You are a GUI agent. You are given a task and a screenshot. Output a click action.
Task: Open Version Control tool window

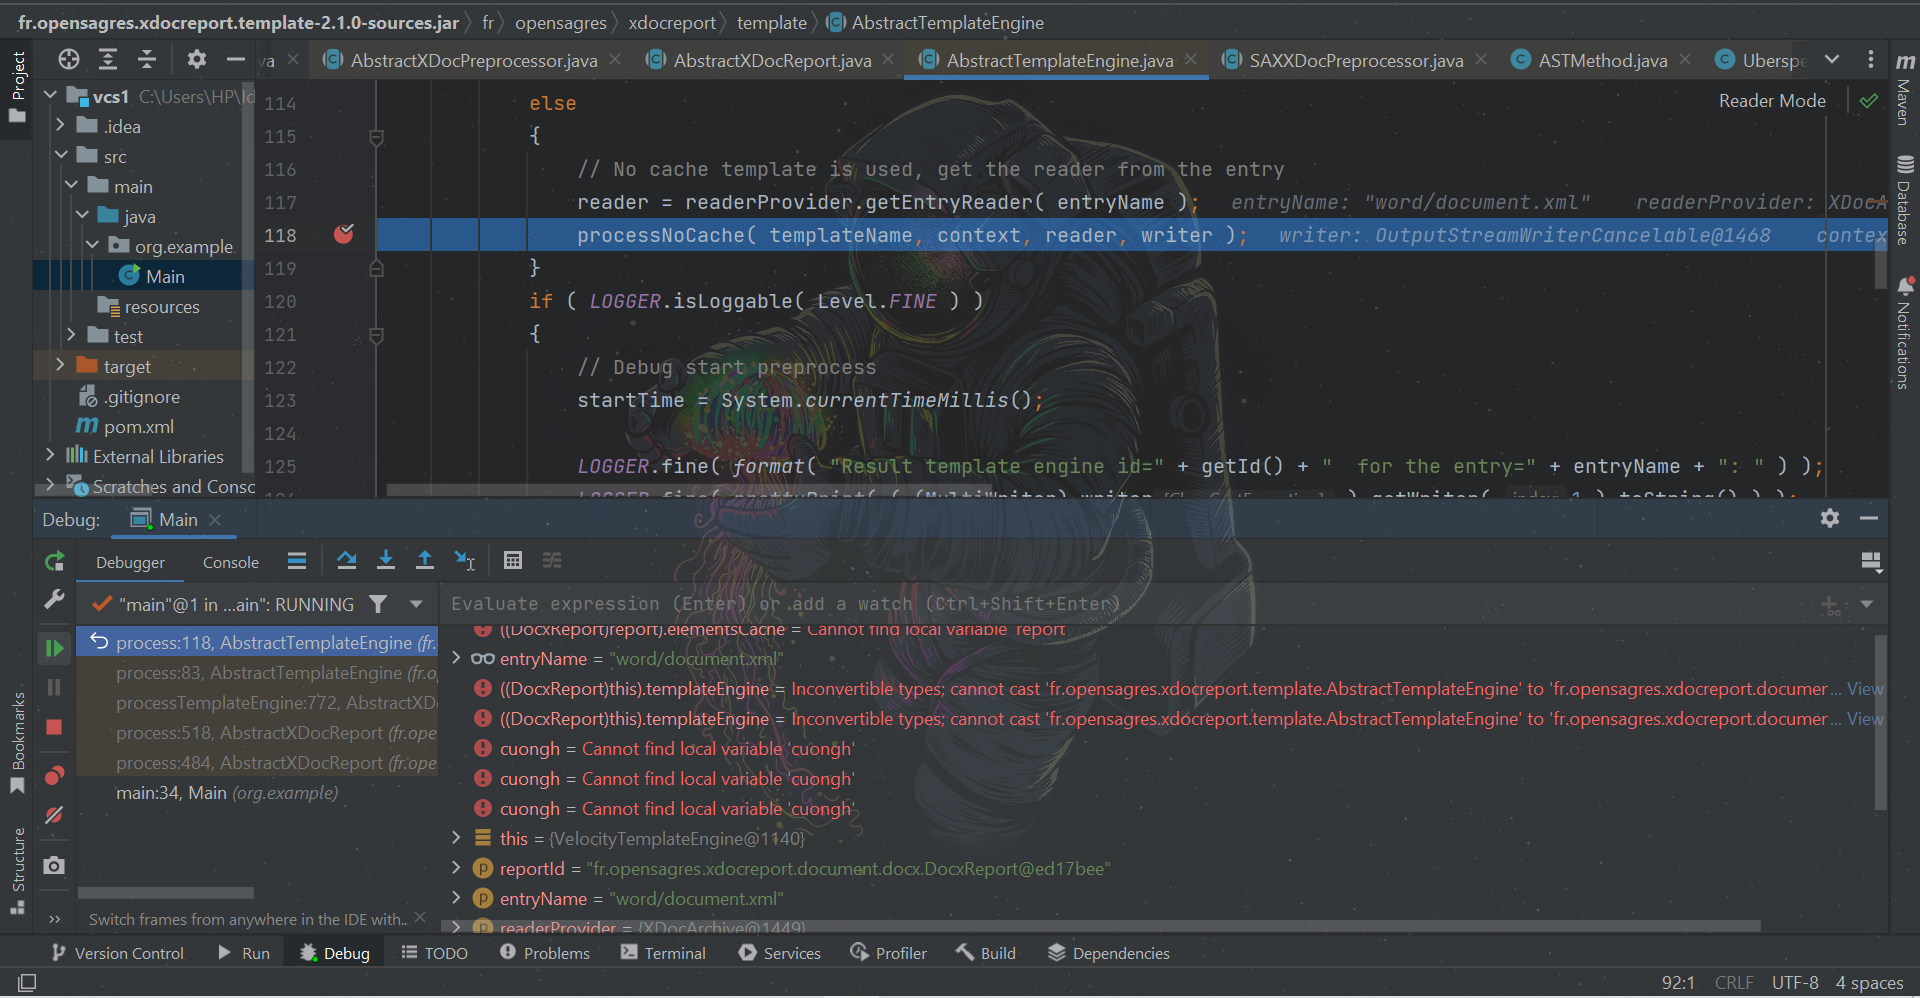(x=118, y=953)
